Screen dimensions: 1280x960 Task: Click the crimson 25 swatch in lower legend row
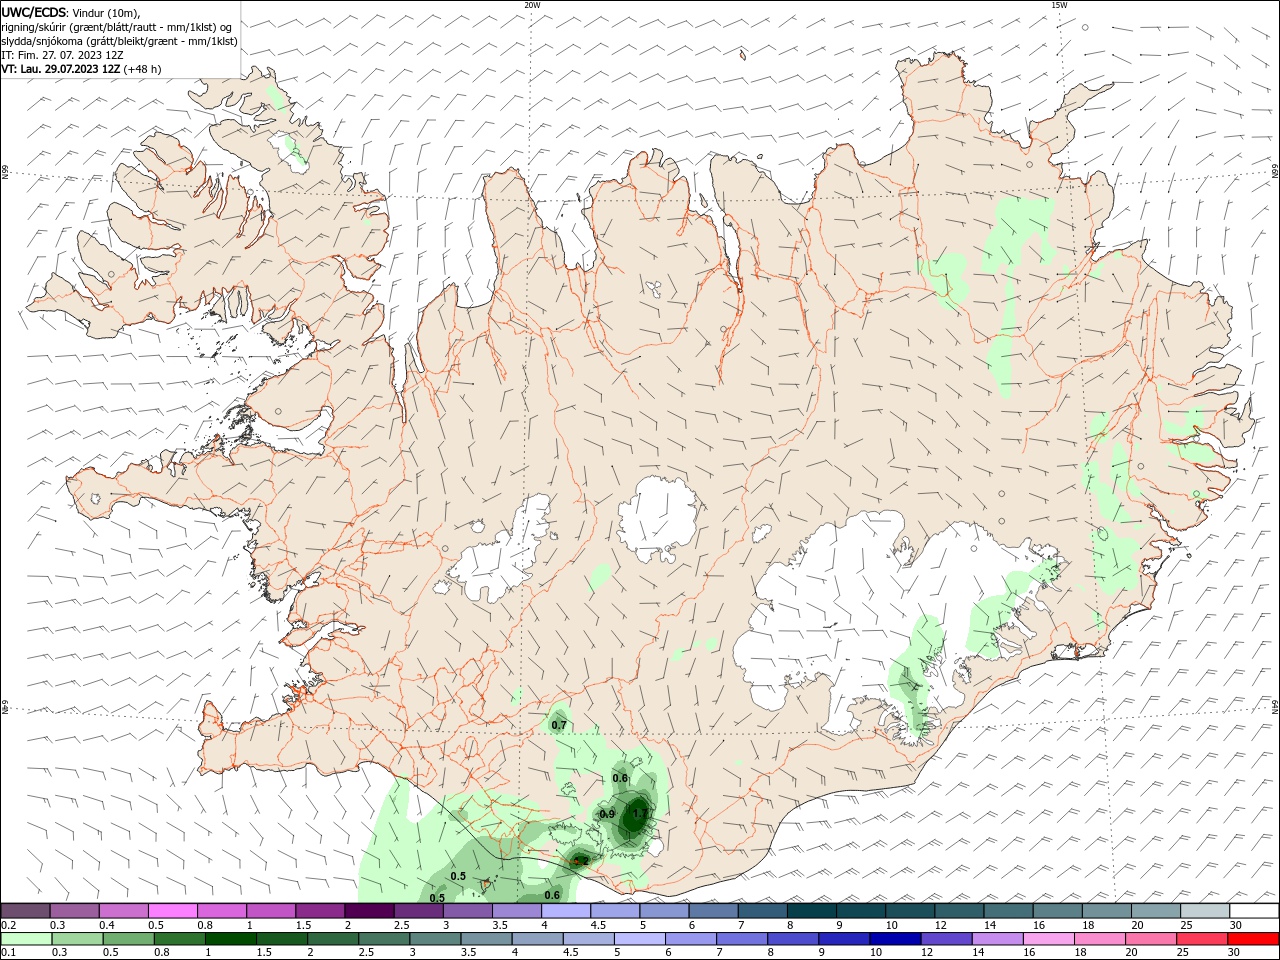[1202, 939]
